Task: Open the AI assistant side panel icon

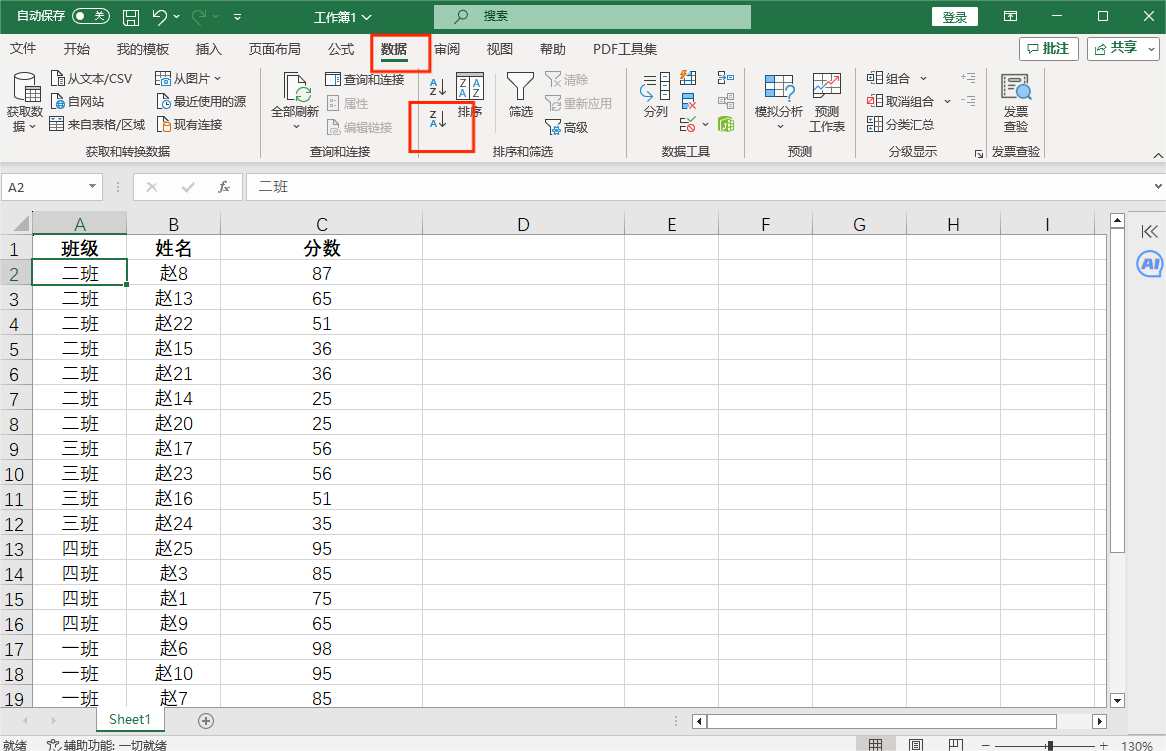Action: pyautogui.click(x=1149, y=264)
